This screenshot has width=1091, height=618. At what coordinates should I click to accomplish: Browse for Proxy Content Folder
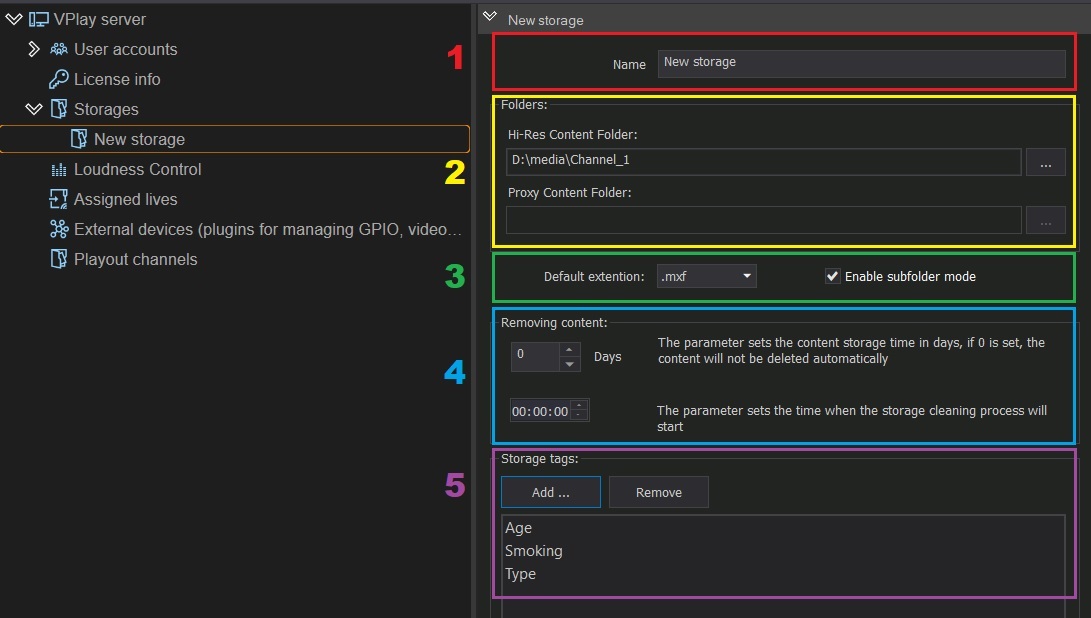coord(1045,220)
